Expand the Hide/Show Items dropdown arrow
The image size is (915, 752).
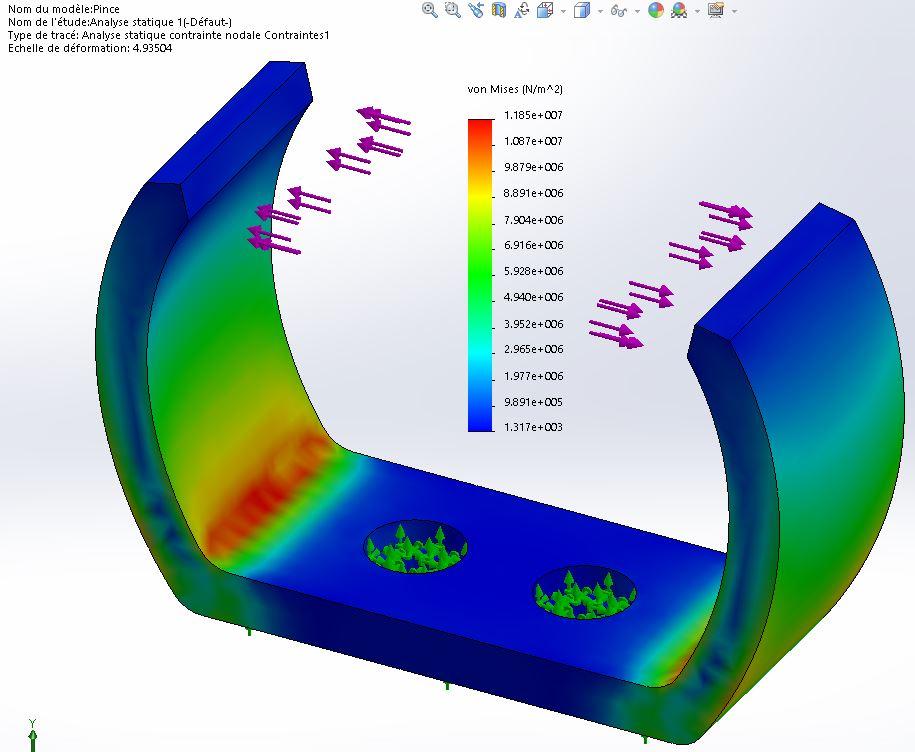click(637, 11)
